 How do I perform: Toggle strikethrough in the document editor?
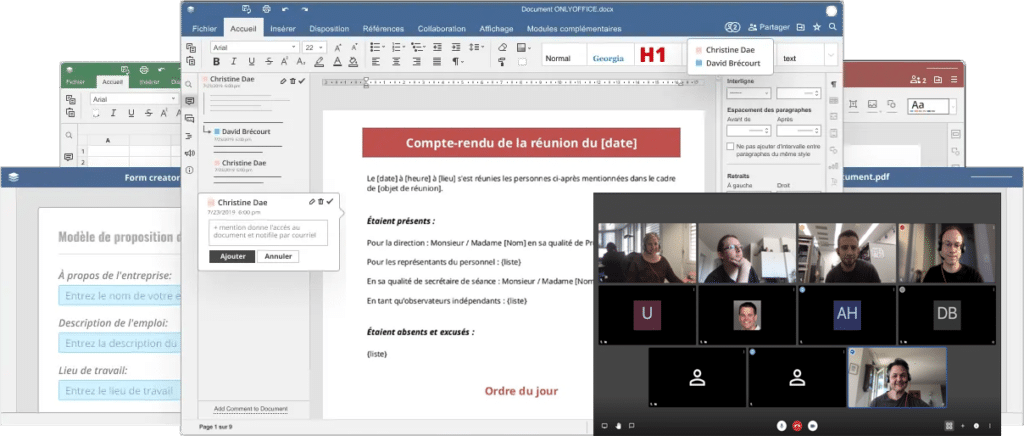click(x=268, y=62)
